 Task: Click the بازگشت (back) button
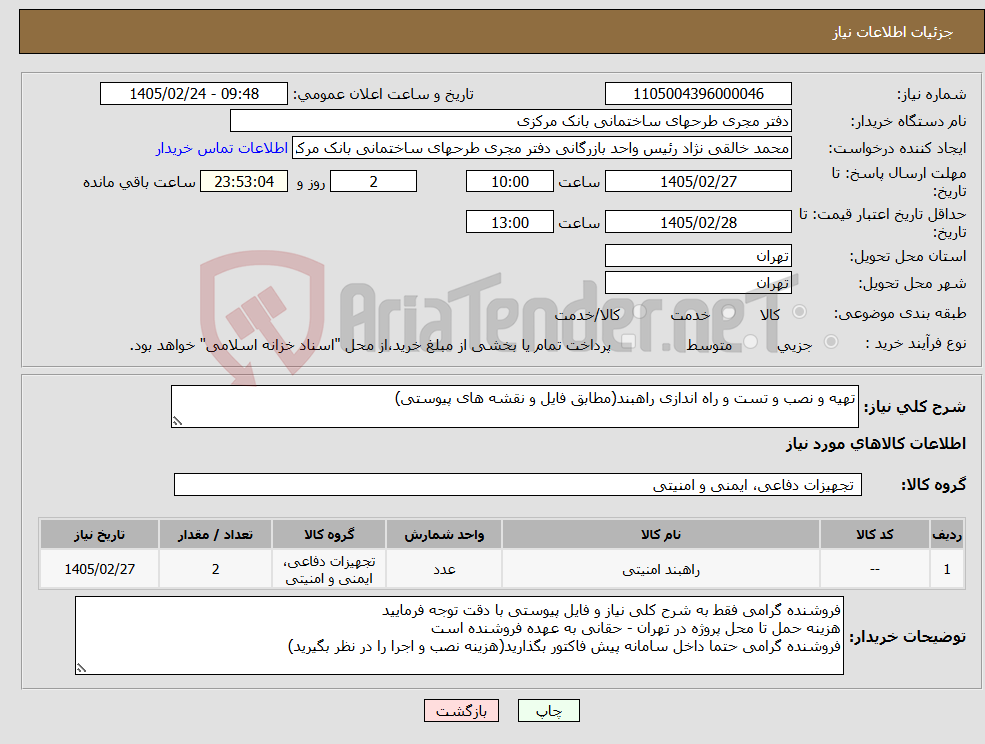461,711
